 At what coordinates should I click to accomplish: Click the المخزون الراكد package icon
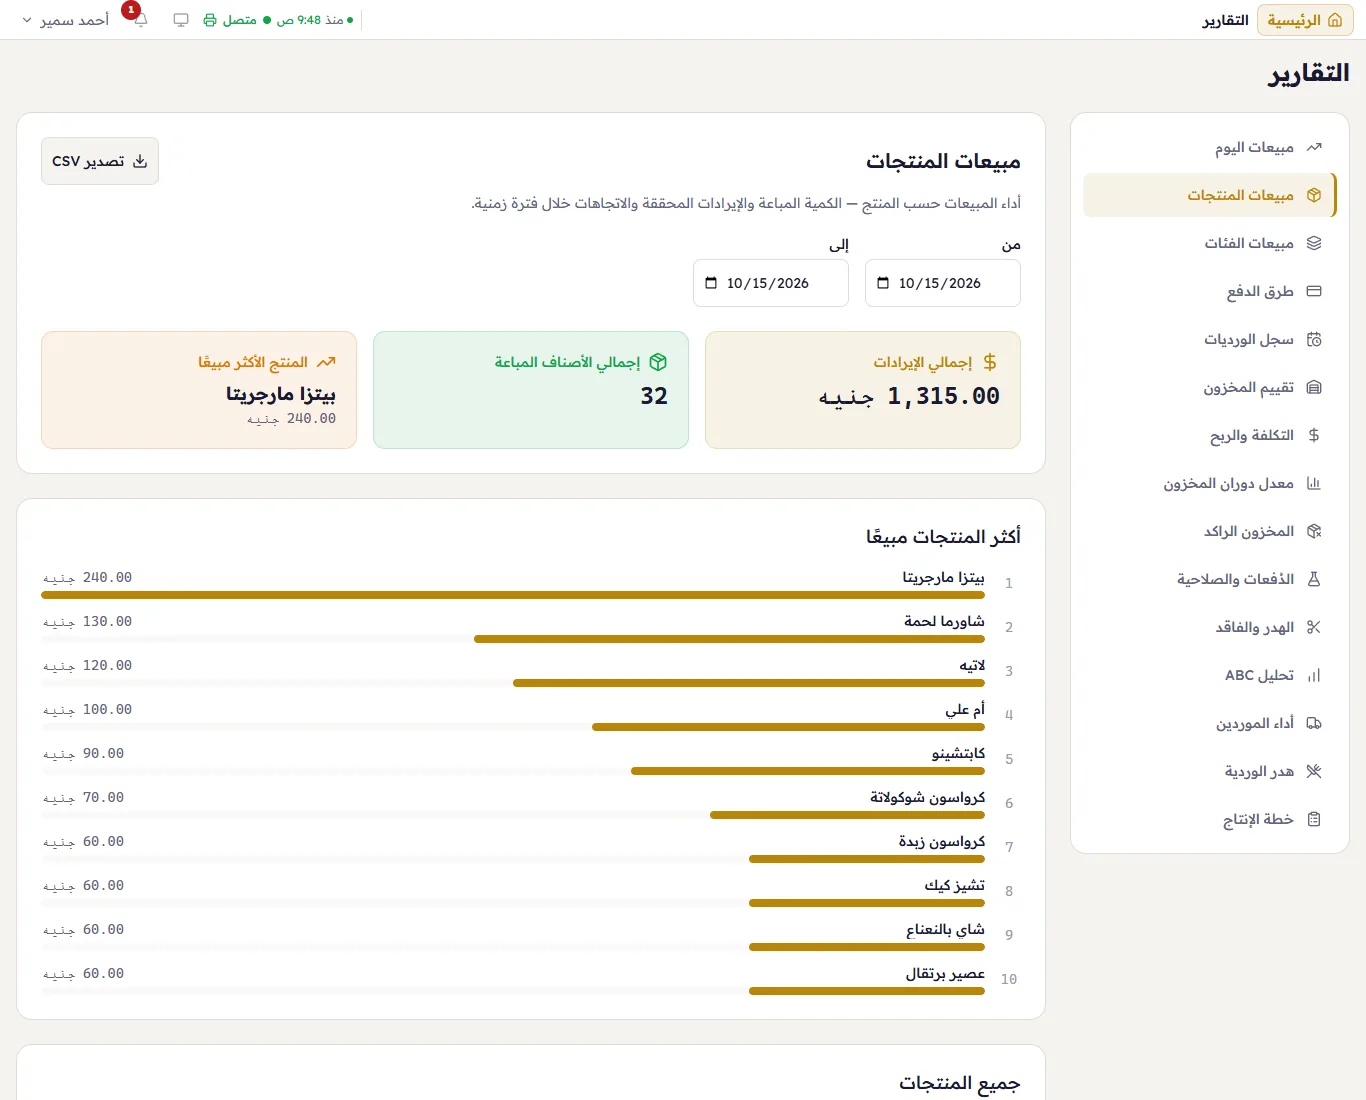(1314, 531)
